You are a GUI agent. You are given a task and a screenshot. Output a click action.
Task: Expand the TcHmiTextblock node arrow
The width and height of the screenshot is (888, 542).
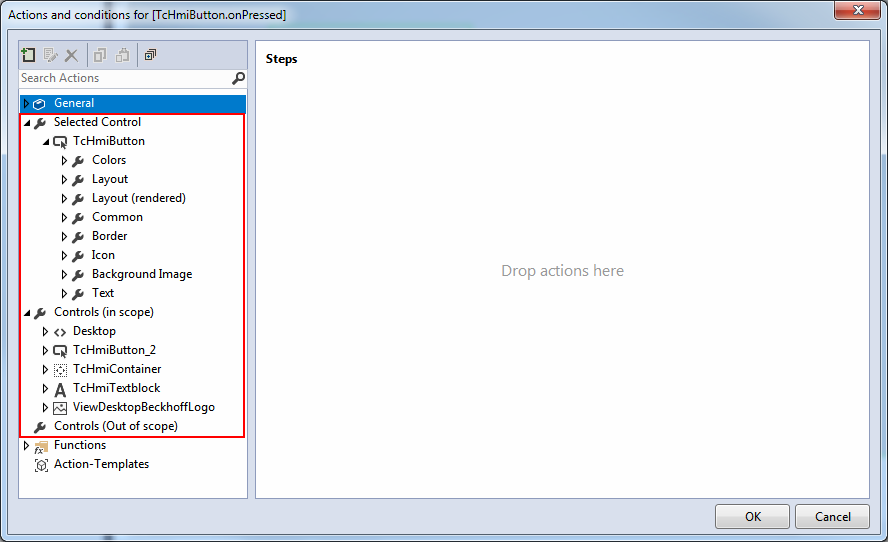[45, 389]
